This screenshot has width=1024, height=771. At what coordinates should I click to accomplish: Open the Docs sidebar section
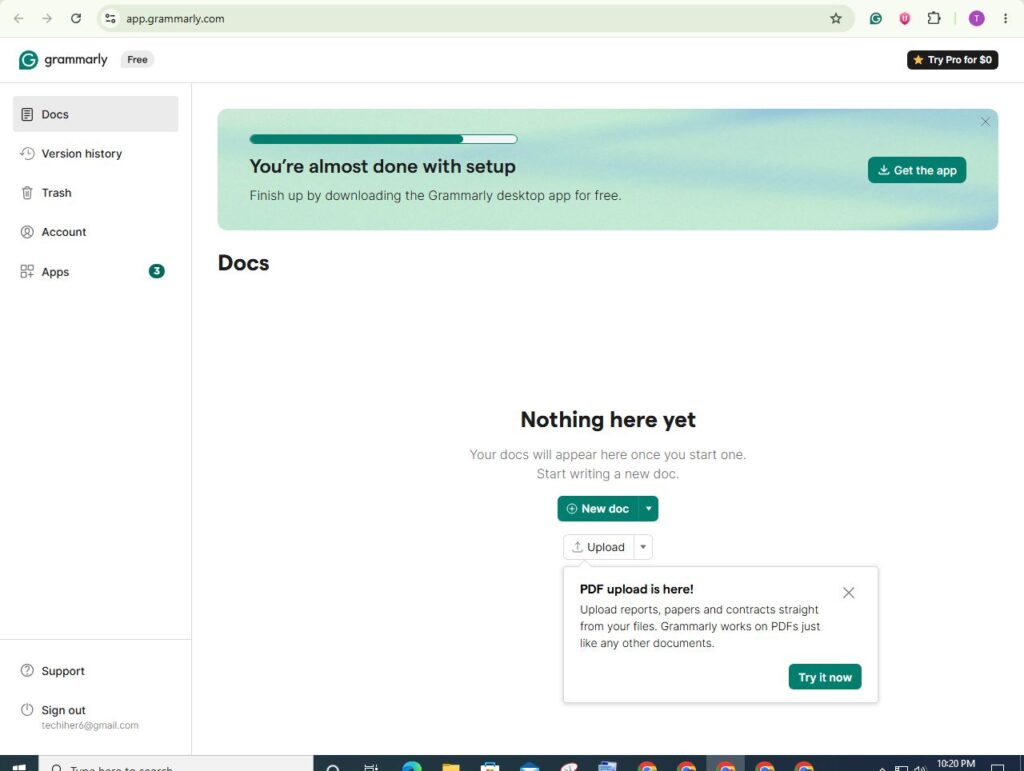[x=95, y=114]
